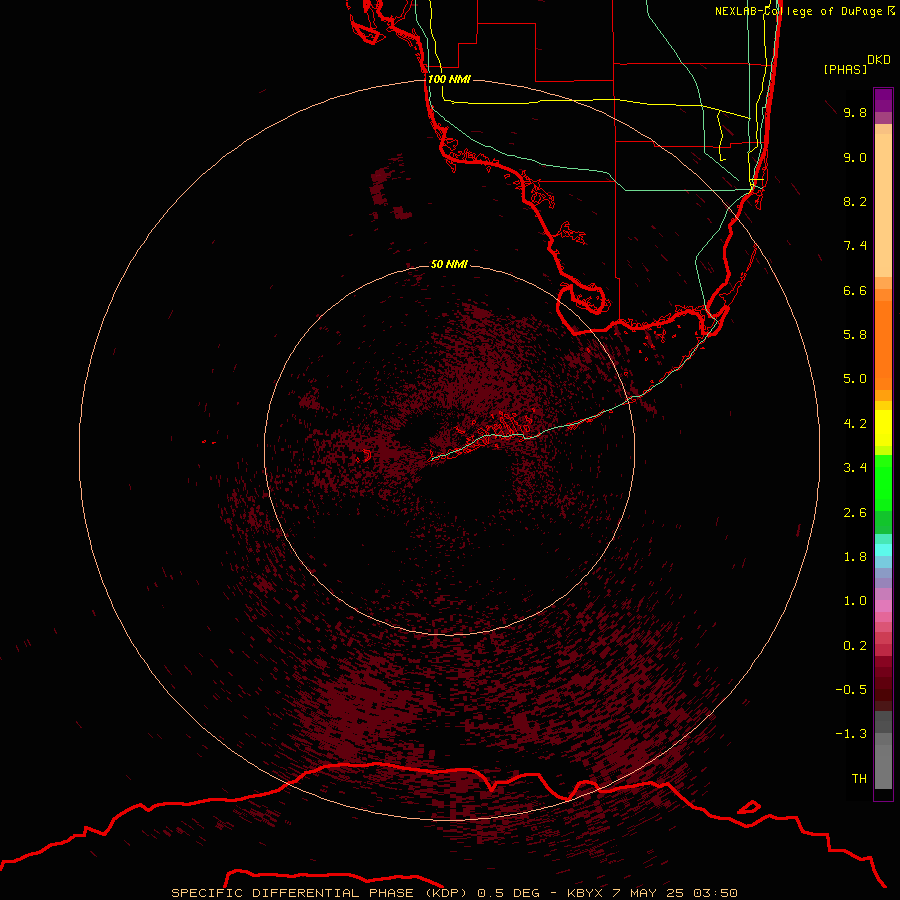Pick the yellow band of the color bar
This screenshot has width=900, height=900.
pos(883,428)
